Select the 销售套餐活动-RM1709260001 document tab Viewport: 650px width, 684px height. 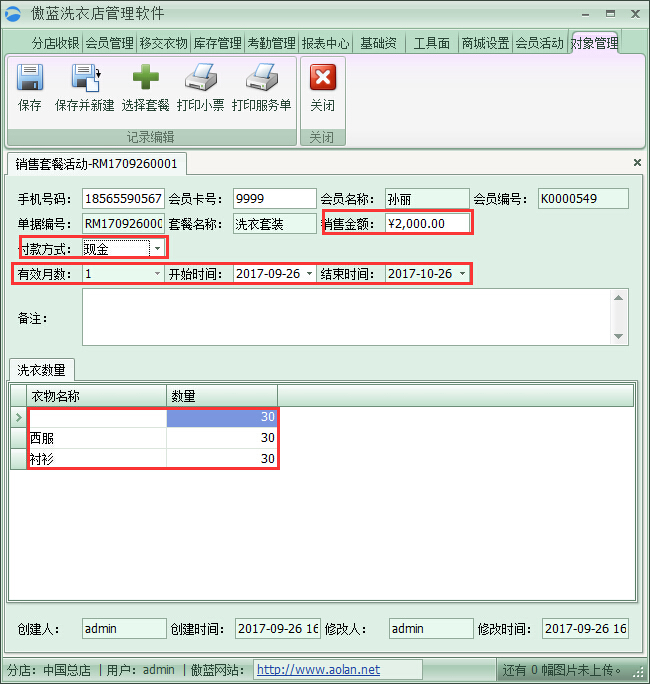(x=96, y=164)
